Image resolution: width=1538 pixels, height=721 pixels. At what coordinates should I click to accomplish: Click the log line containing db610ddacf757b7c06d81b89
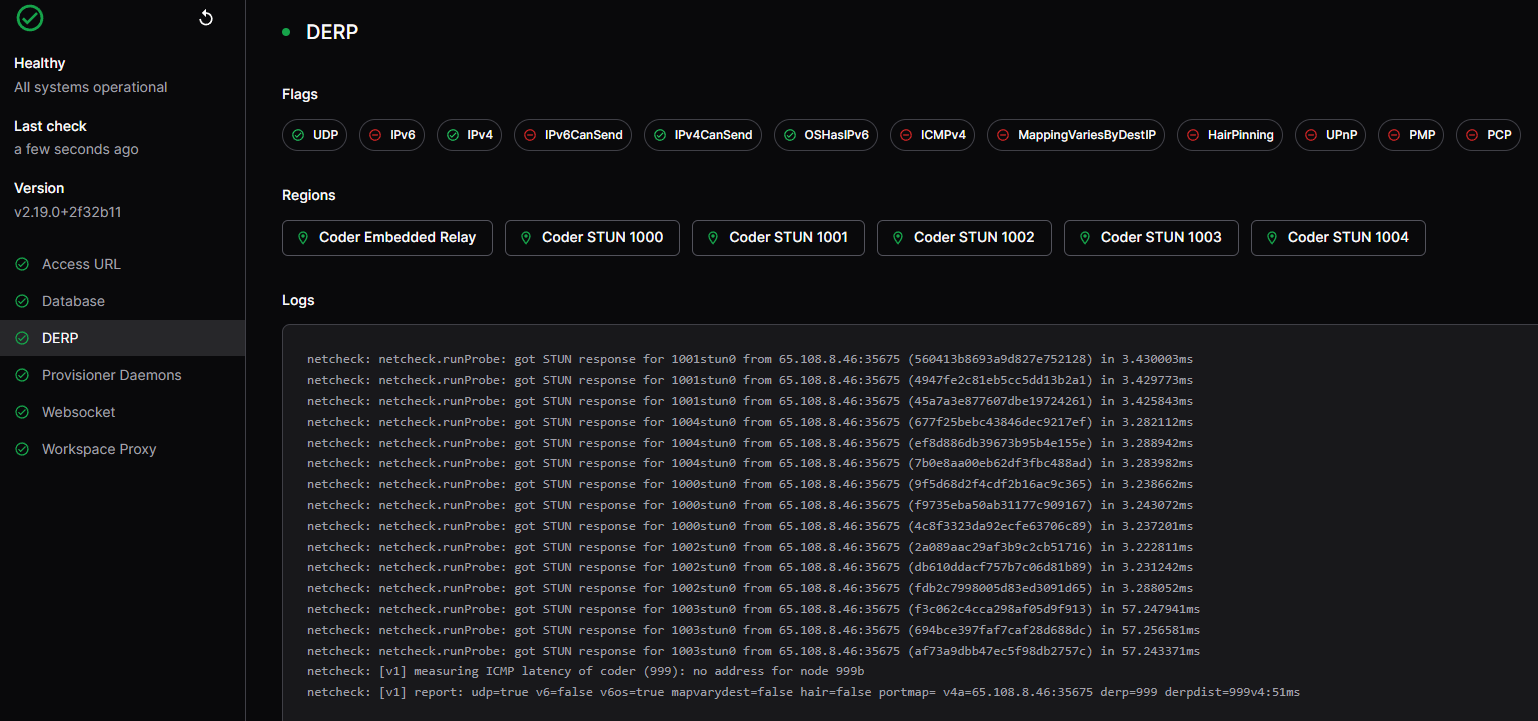(750, 567)
